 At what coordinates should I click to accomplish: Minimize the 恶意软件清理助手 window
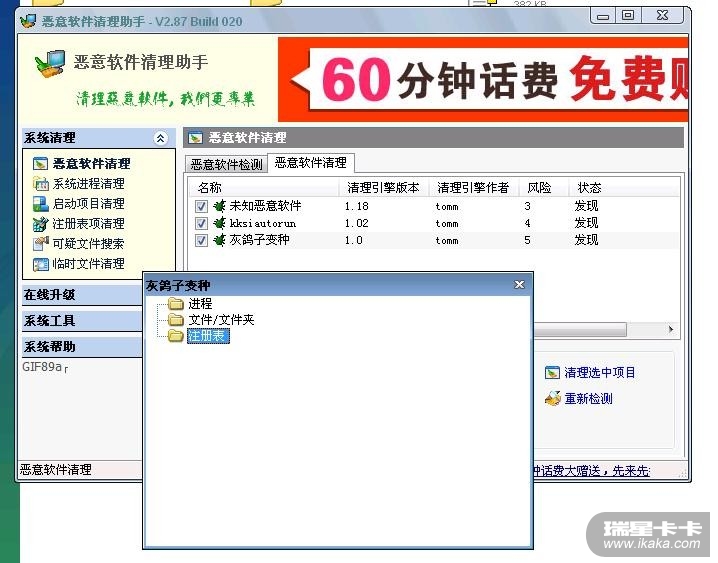(x=603, y=16)
